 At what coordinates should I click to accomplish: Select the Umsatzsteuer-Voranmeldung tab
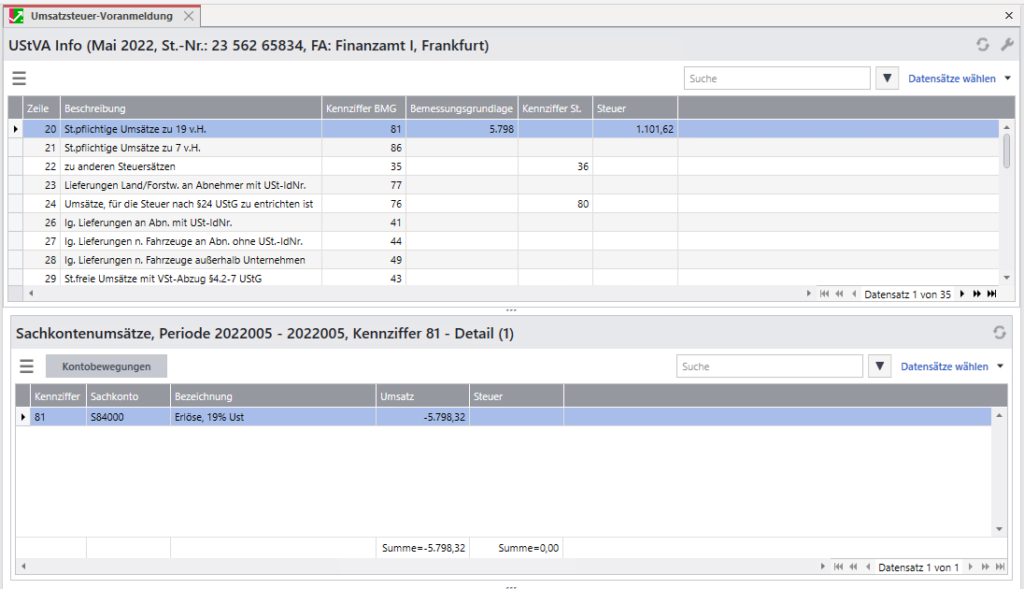(x=101, y=16)
